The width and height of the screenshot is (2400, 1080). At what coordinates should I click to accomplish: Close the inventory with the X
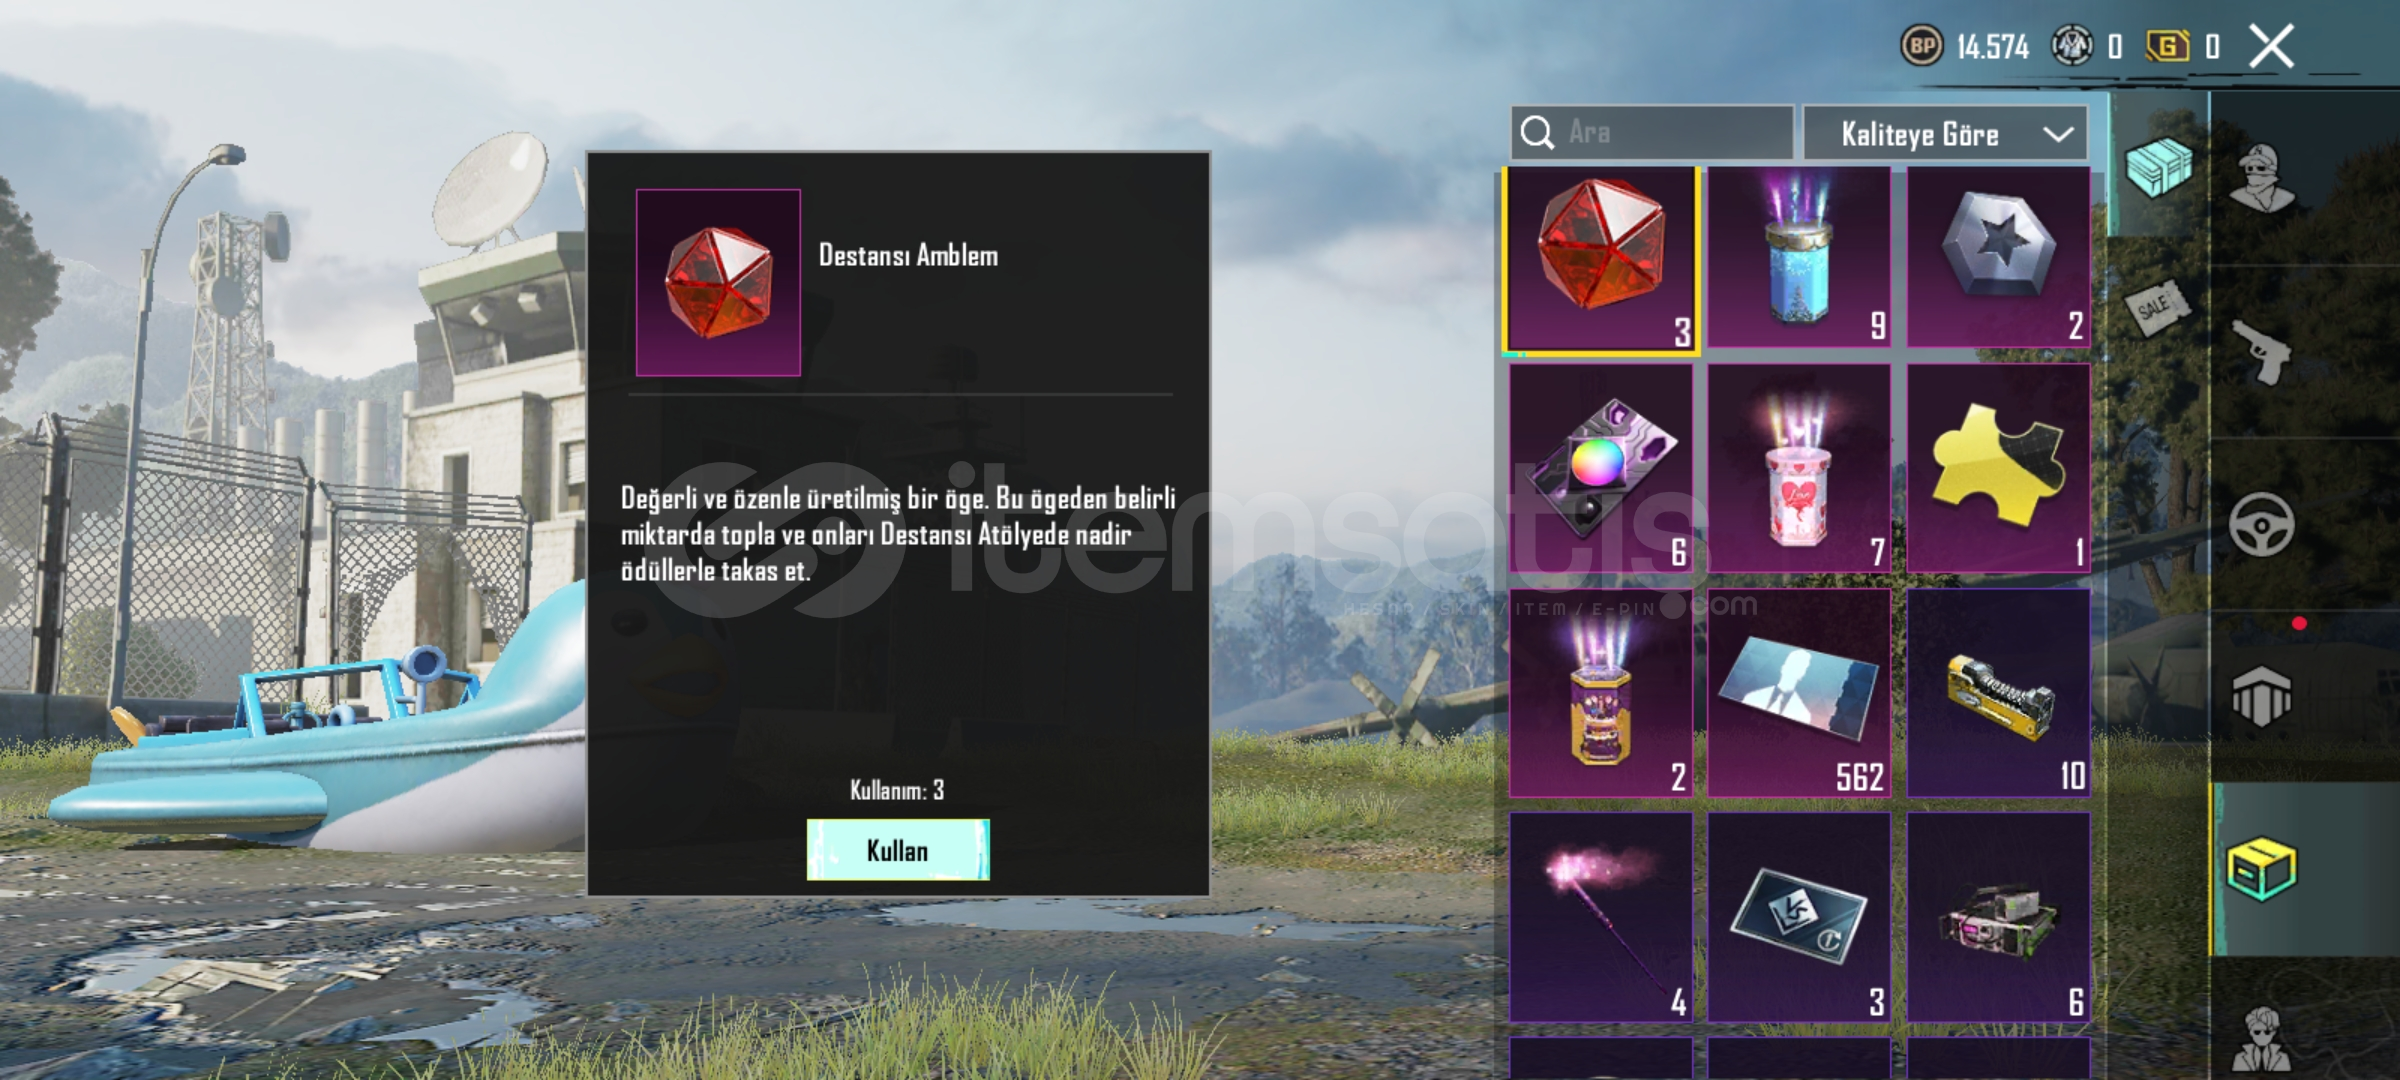click(x=2271, y=46)
